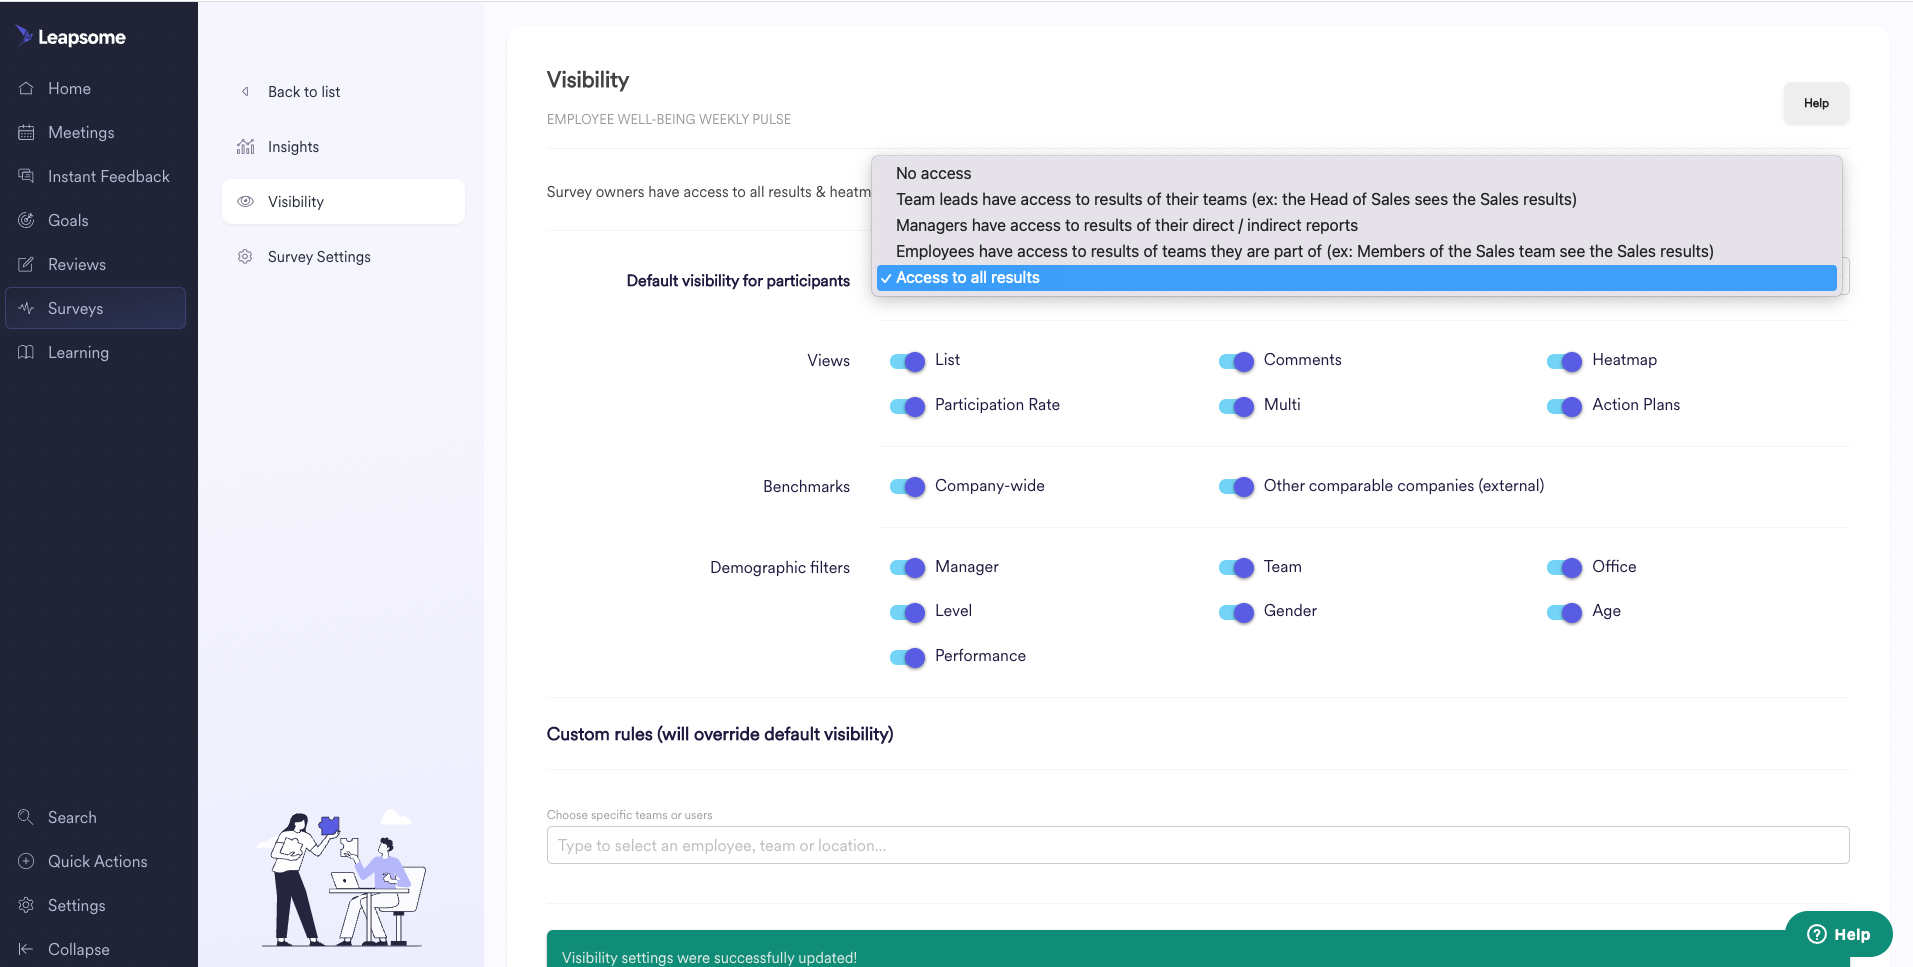
Task: Click the Collapse sidebar arrow icon
Action: click(26, 949)
